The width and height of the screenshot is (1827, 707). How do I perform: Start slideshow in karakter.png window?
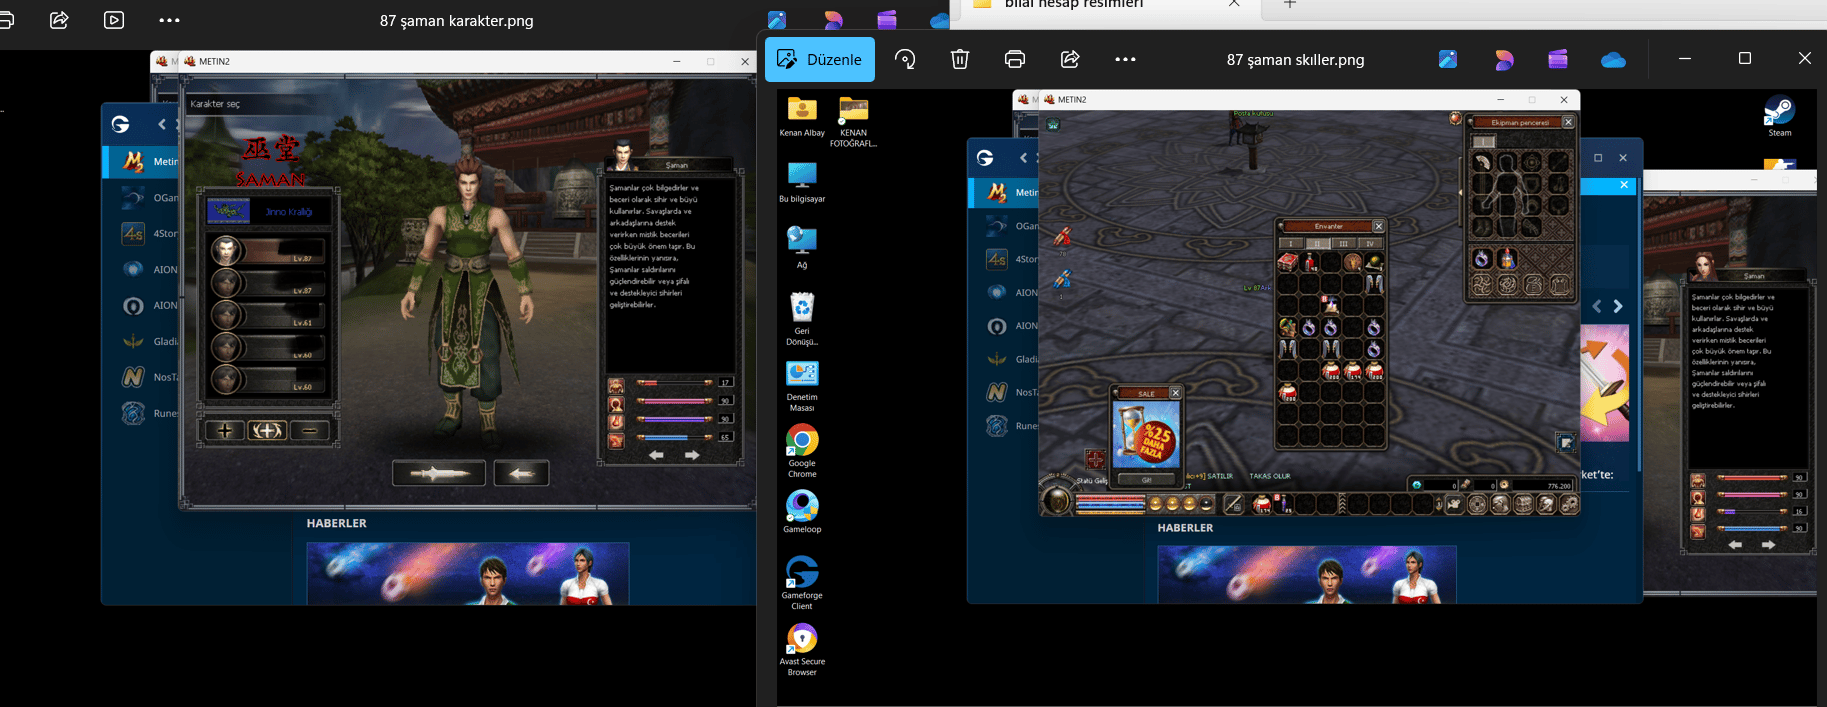[114, 20]
